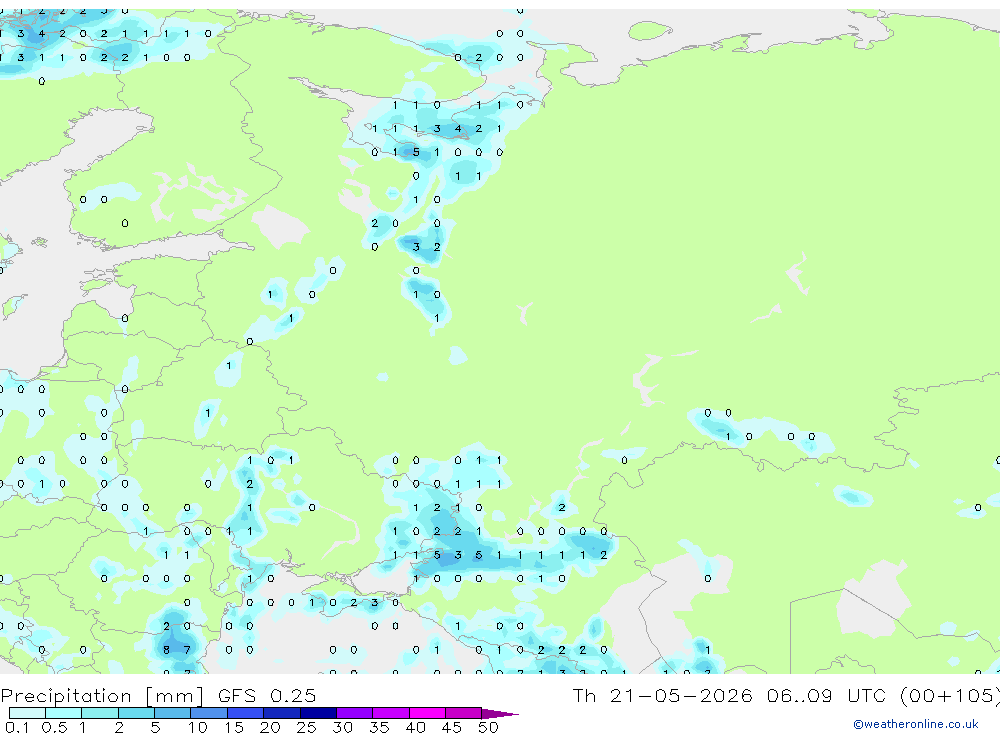The width and height of the screenshot is (1000, 733).
Task: Click the '06..09 UTC' time range text
Action: click(x=827, y=695)
